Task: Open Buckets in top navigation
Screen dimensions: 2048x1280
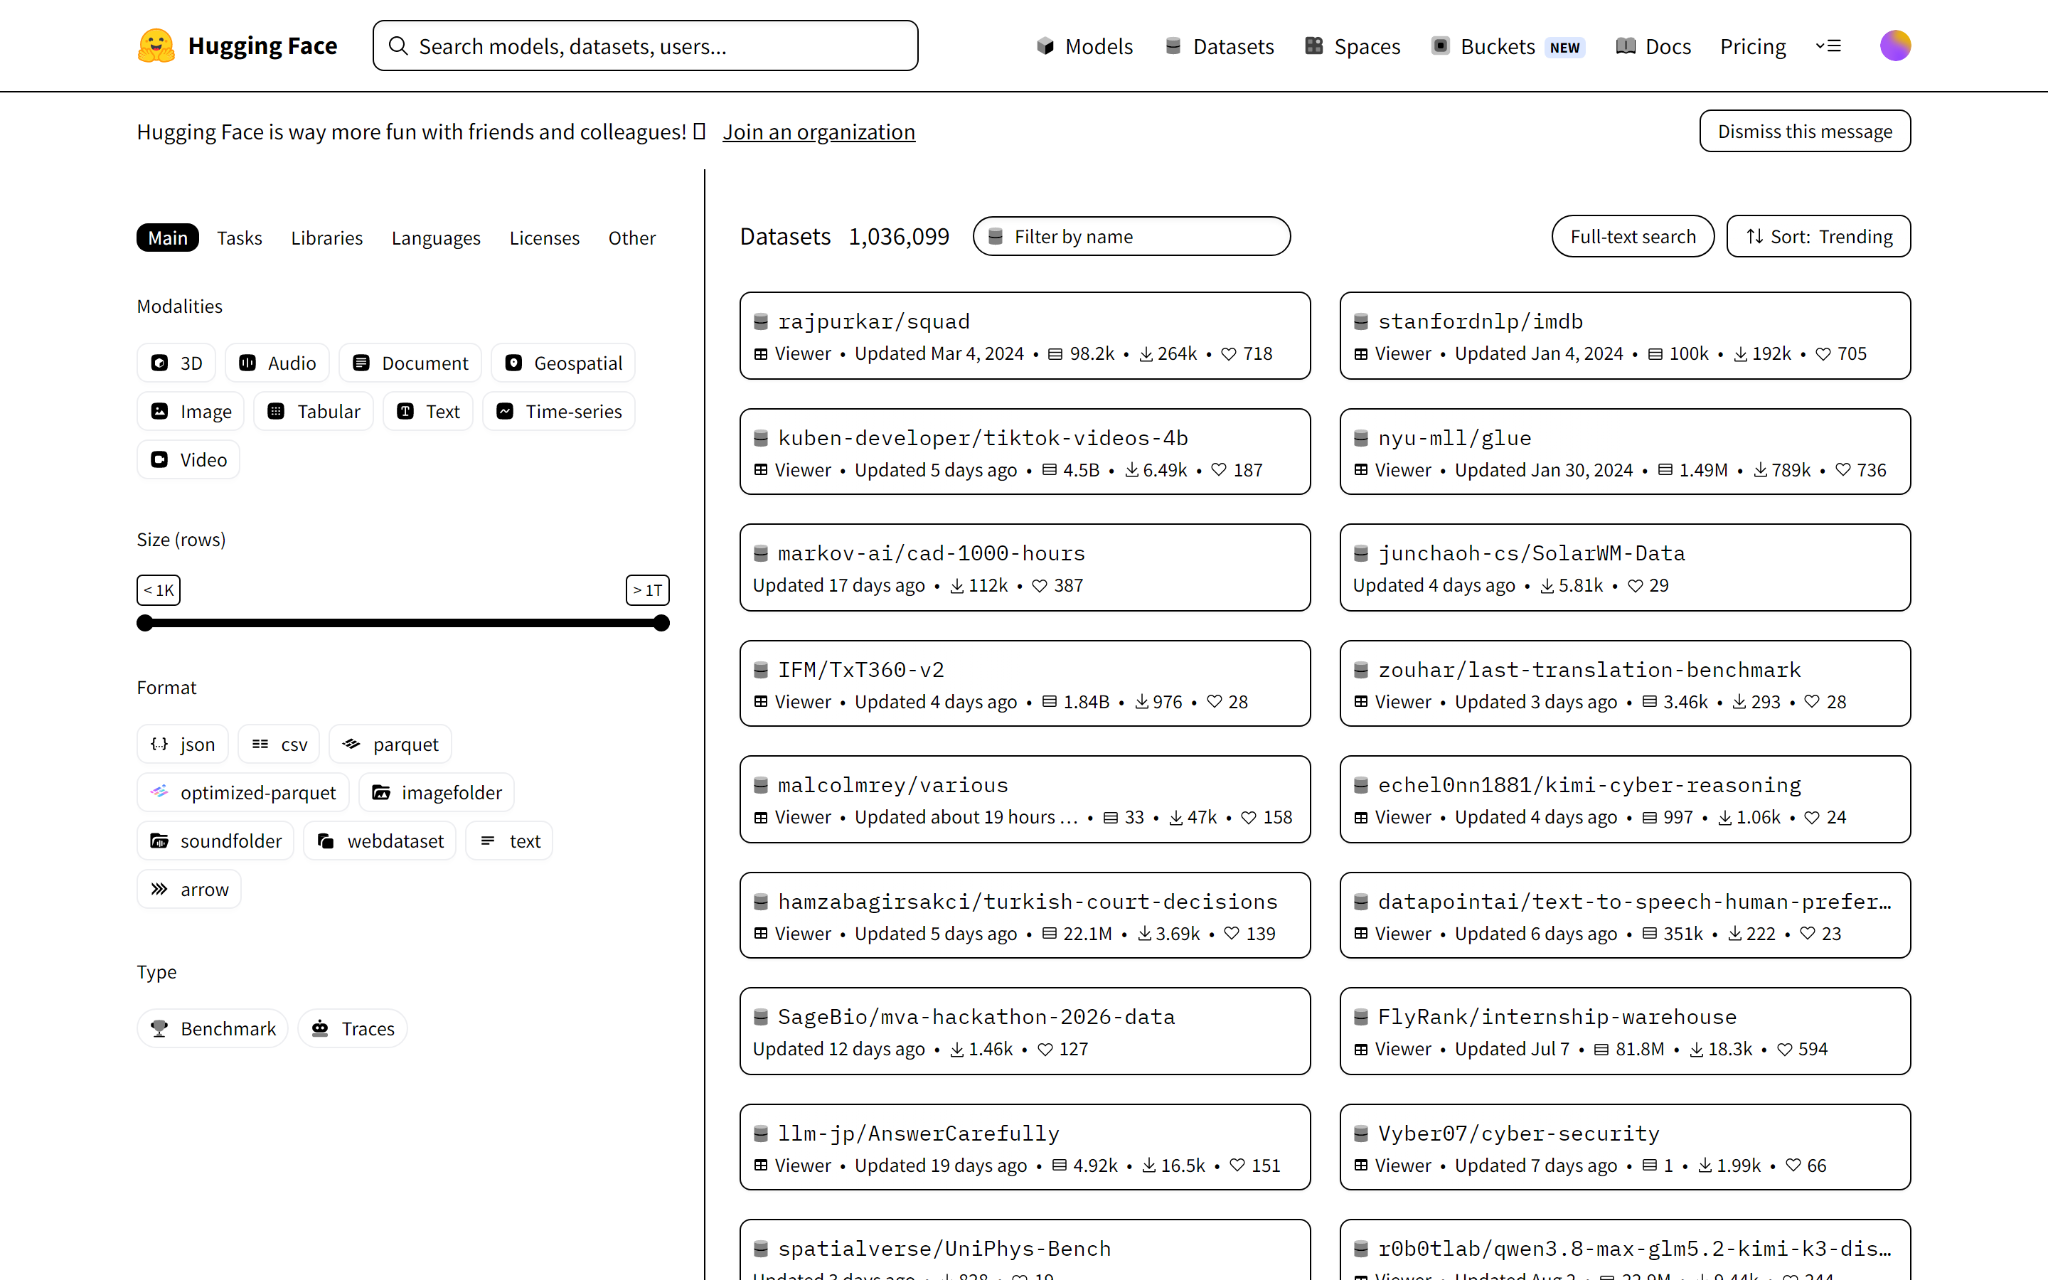Action: (1508, 46)
